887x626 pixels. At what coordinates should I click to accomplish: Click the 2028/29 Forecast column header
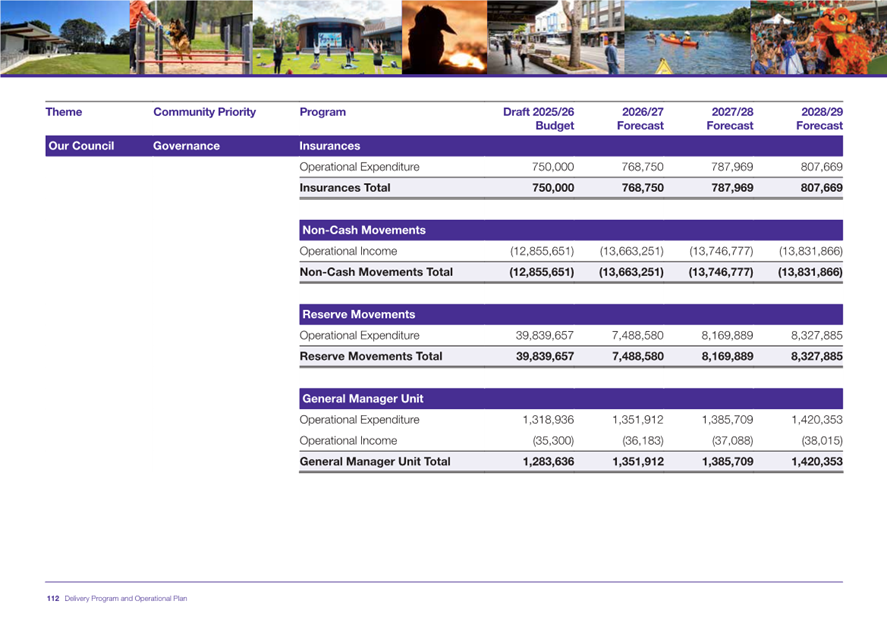pos(819,119)
